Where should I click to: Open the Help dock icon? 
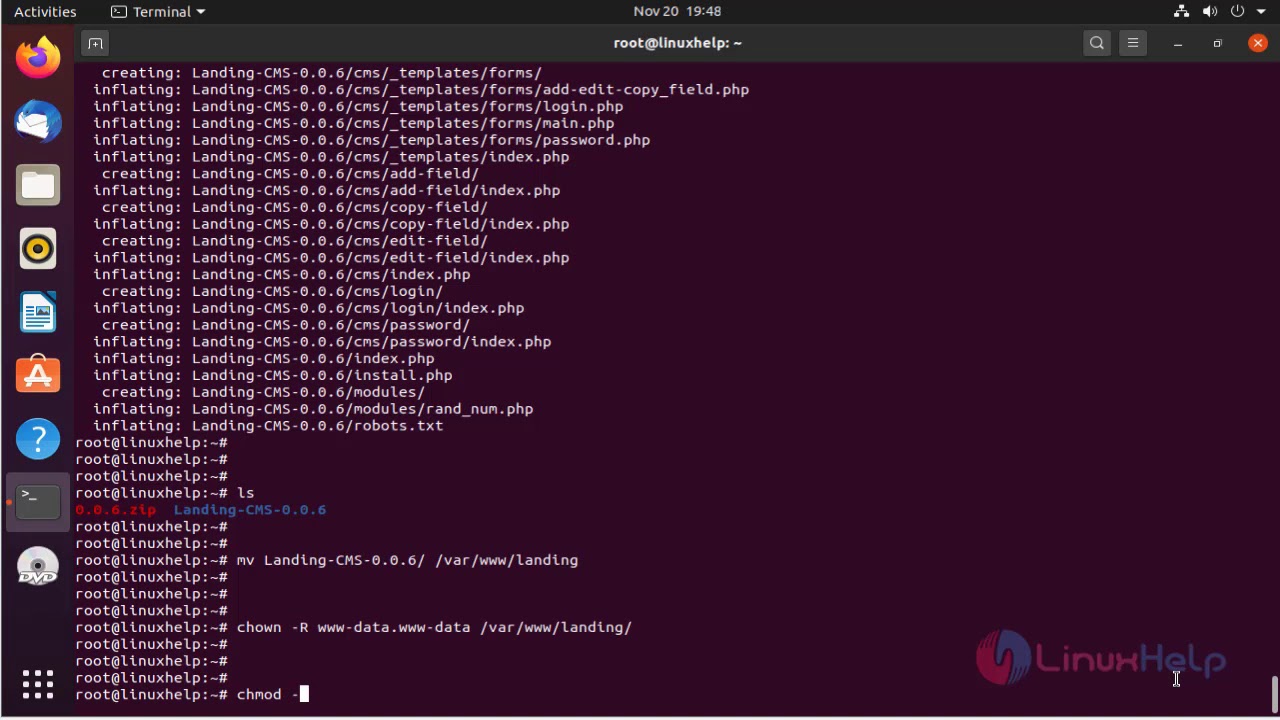tap(38, 439)
